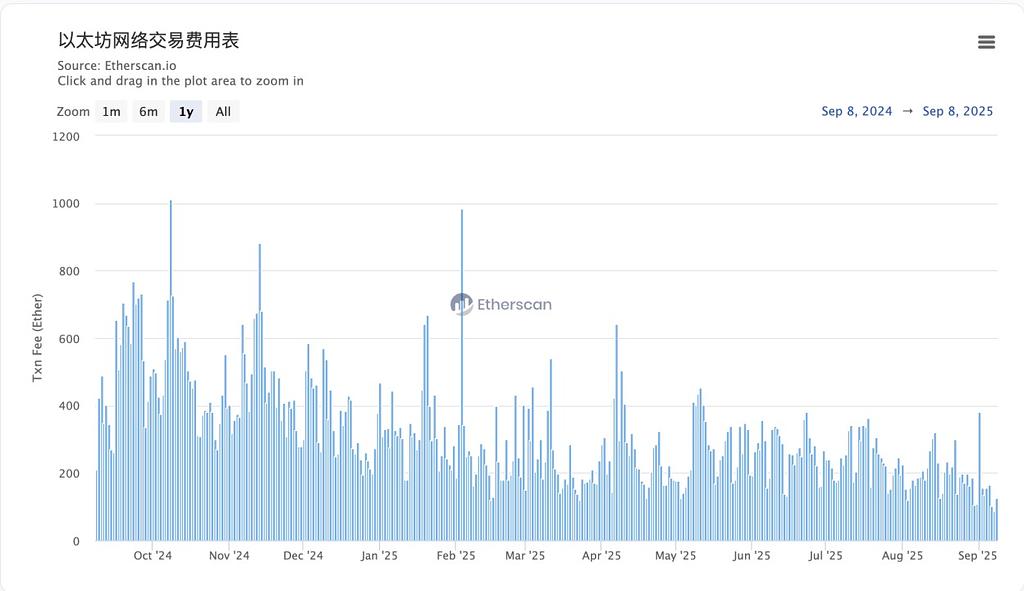
Task: Click the Source: Etherscan.io subtitle text
Action: click(x=117, y=66)
